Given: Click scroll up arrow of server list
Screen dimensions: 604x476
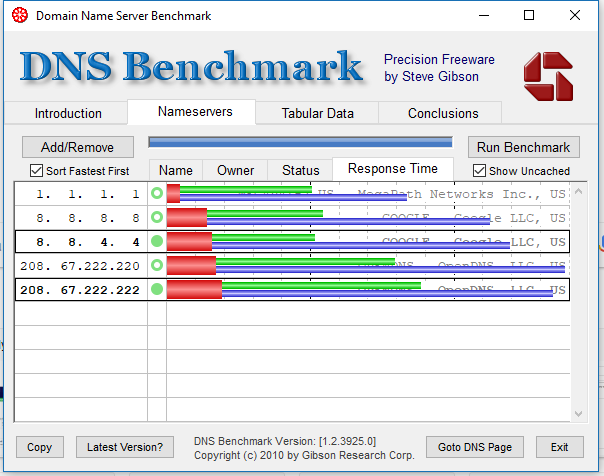Looking at the screenshot, I should tap(578, 191).
